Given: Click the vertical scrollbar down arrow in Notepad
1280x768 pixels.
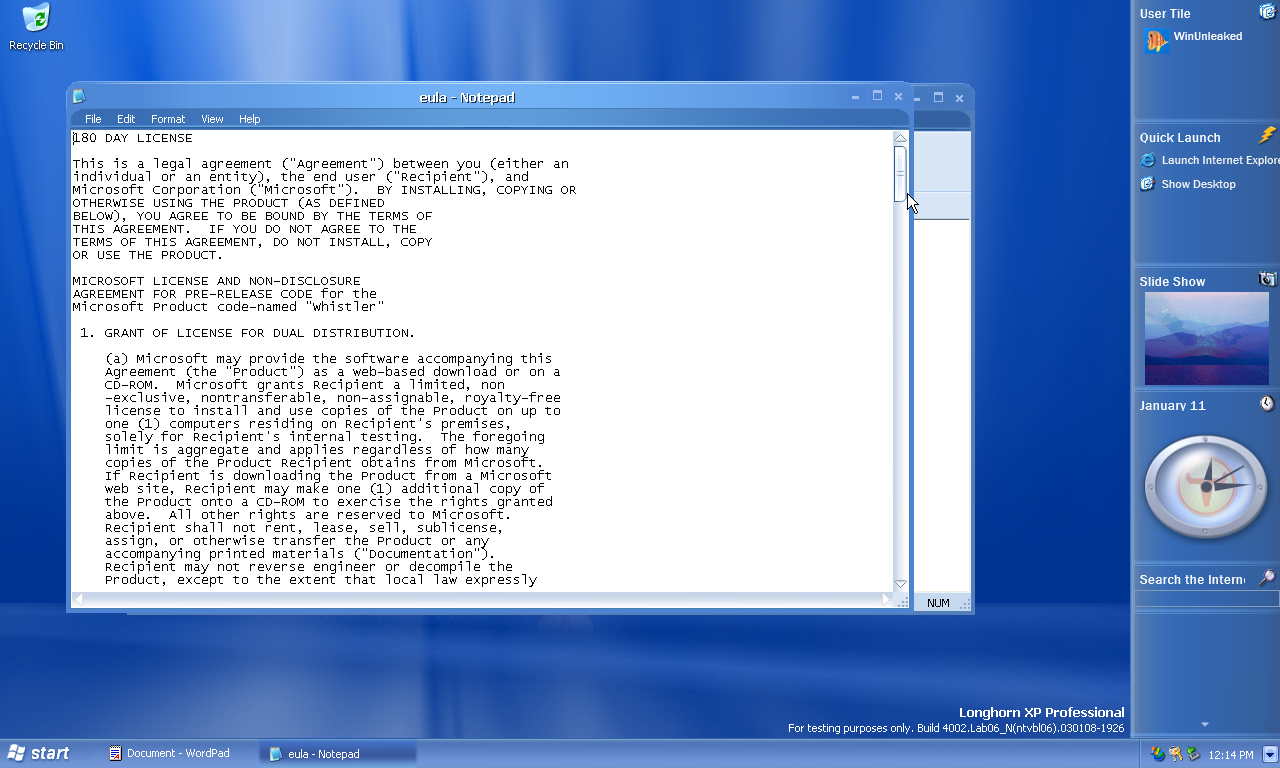Looking at the screenshot, I should (x=900, y=584).
